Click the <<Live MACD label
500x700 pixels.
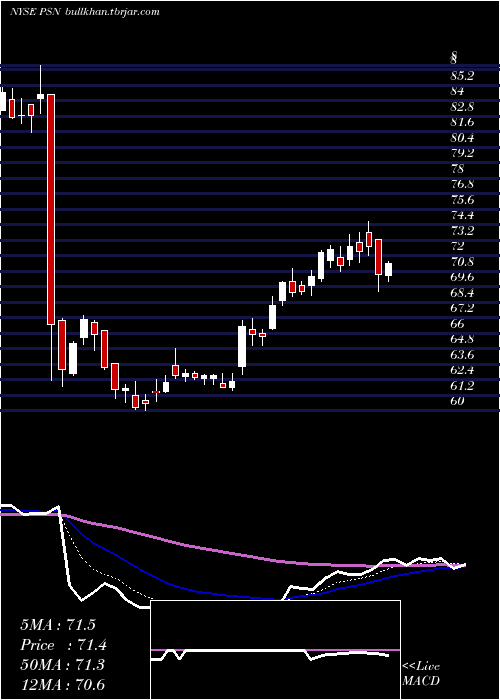421,674
